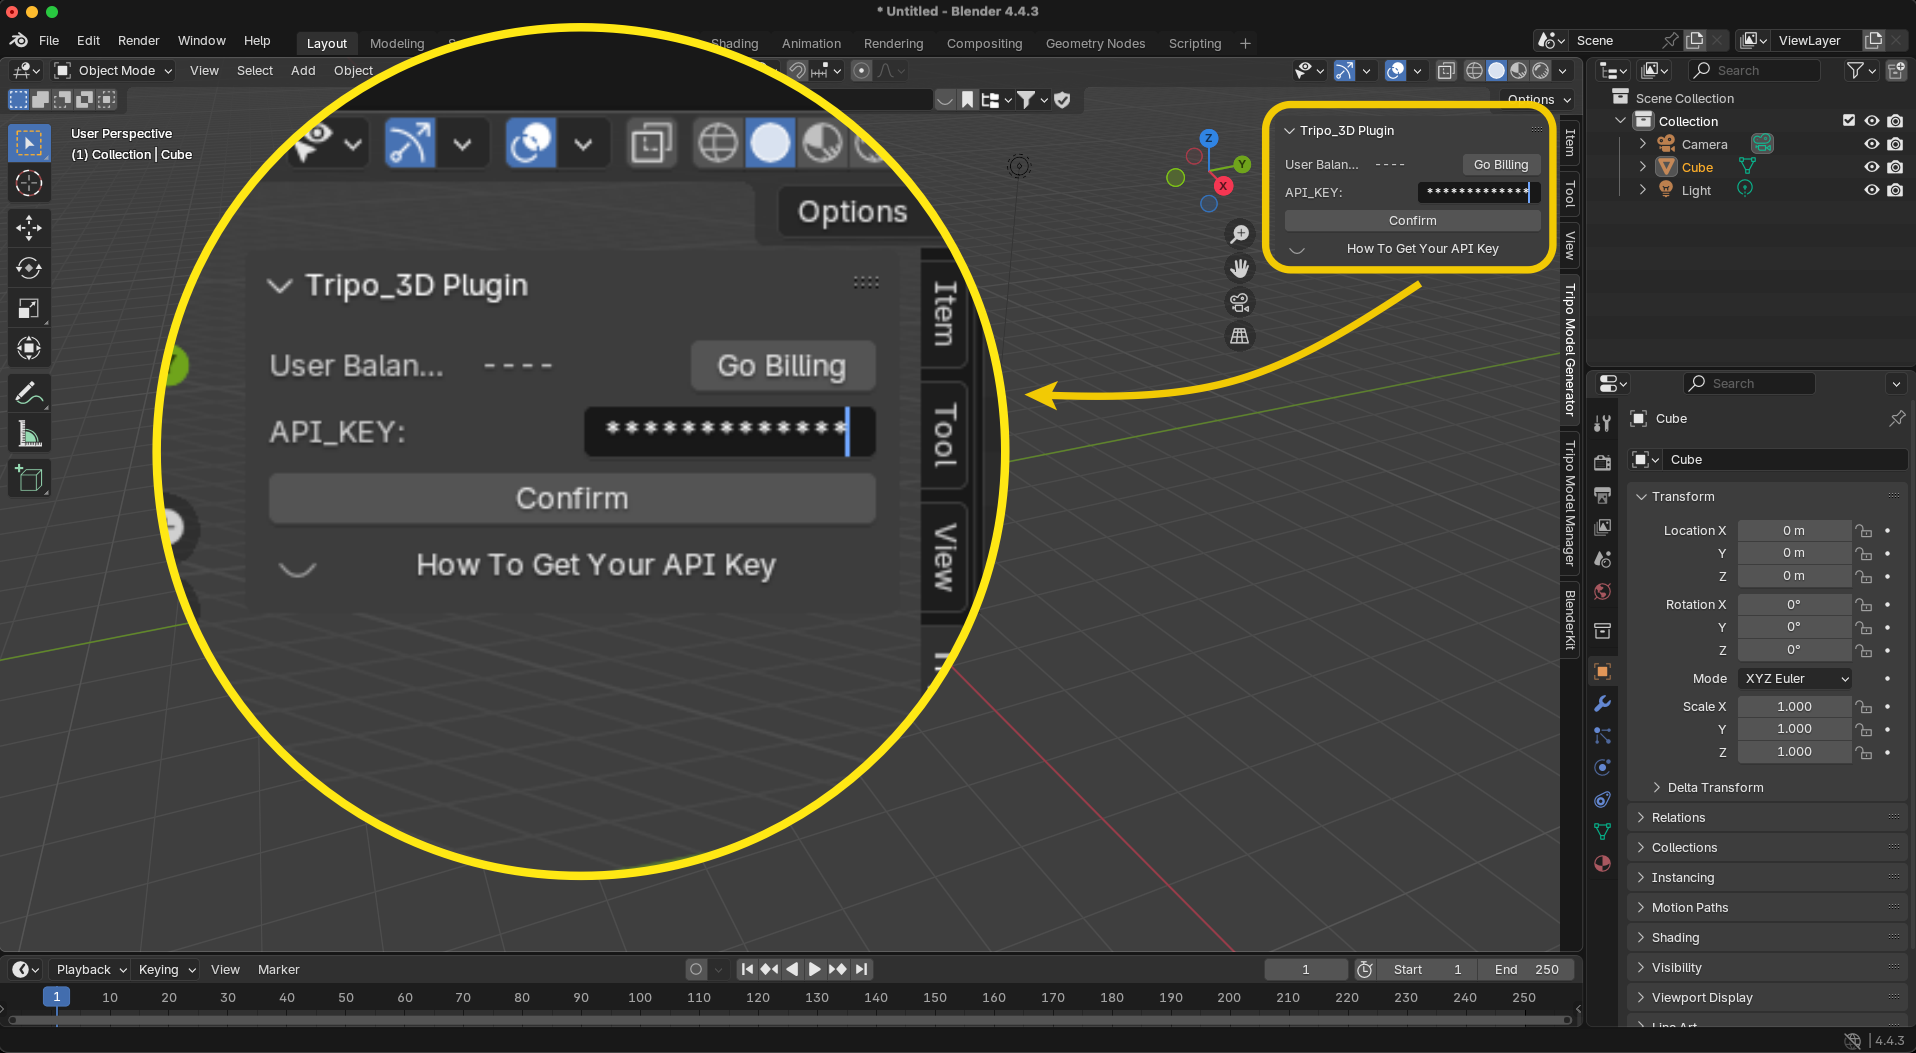This screenshot has width=1916, height=1053.
Task: Open Material properties sphere icon
Action: pos(1603,863)
